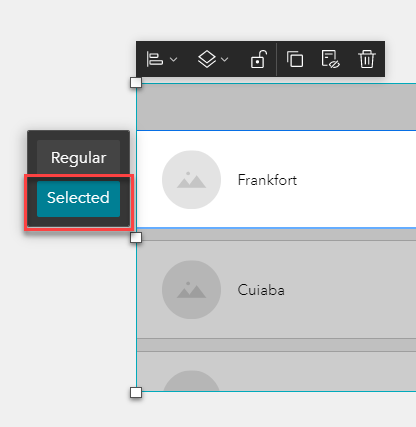Click the top-left resize handle
416x427 pixels.
coord(136,82)
